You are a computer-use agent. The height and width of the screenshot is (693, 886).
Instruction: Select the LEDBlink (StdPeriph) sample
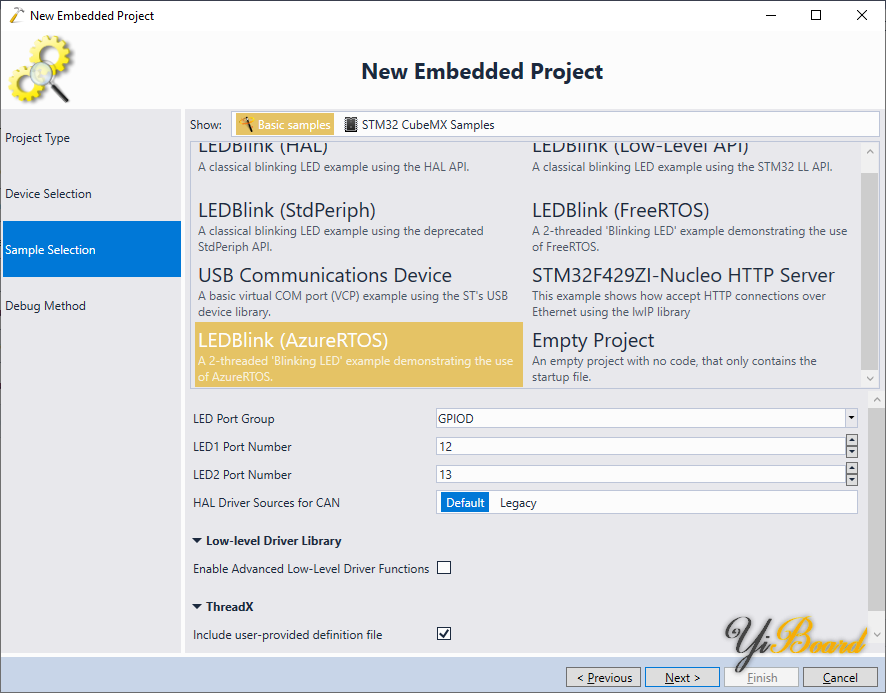click(359, 225)
